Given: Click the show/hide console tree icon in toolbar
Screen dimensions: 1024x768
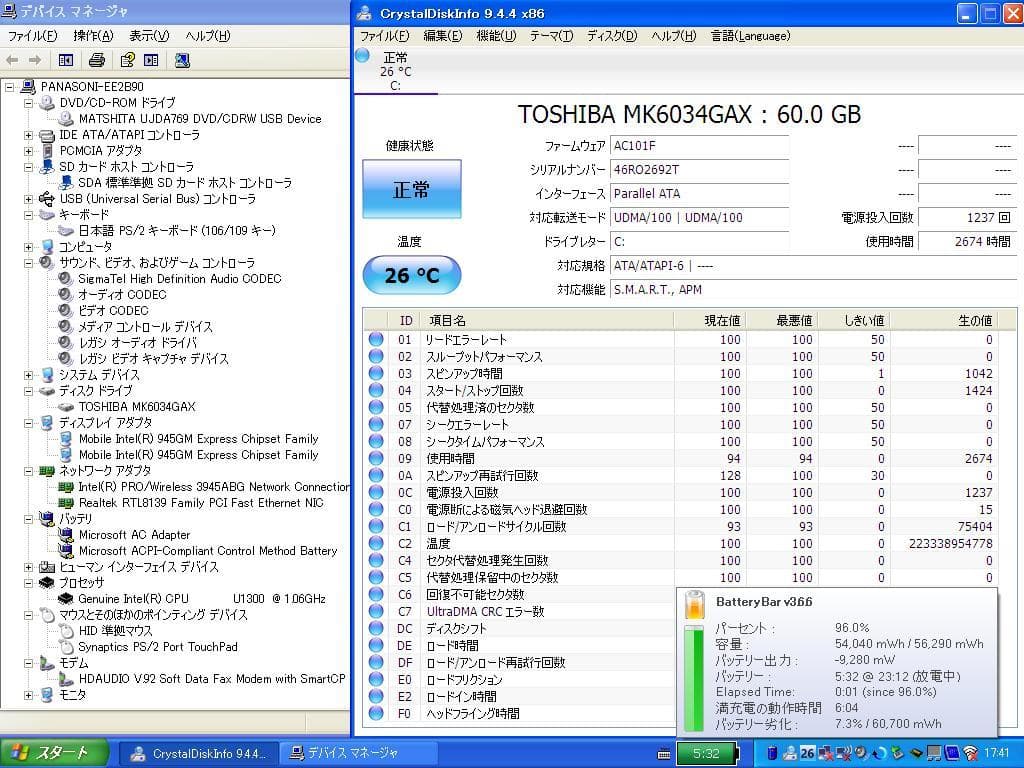Looking at the screenshot, I should [x=66, y=60].
